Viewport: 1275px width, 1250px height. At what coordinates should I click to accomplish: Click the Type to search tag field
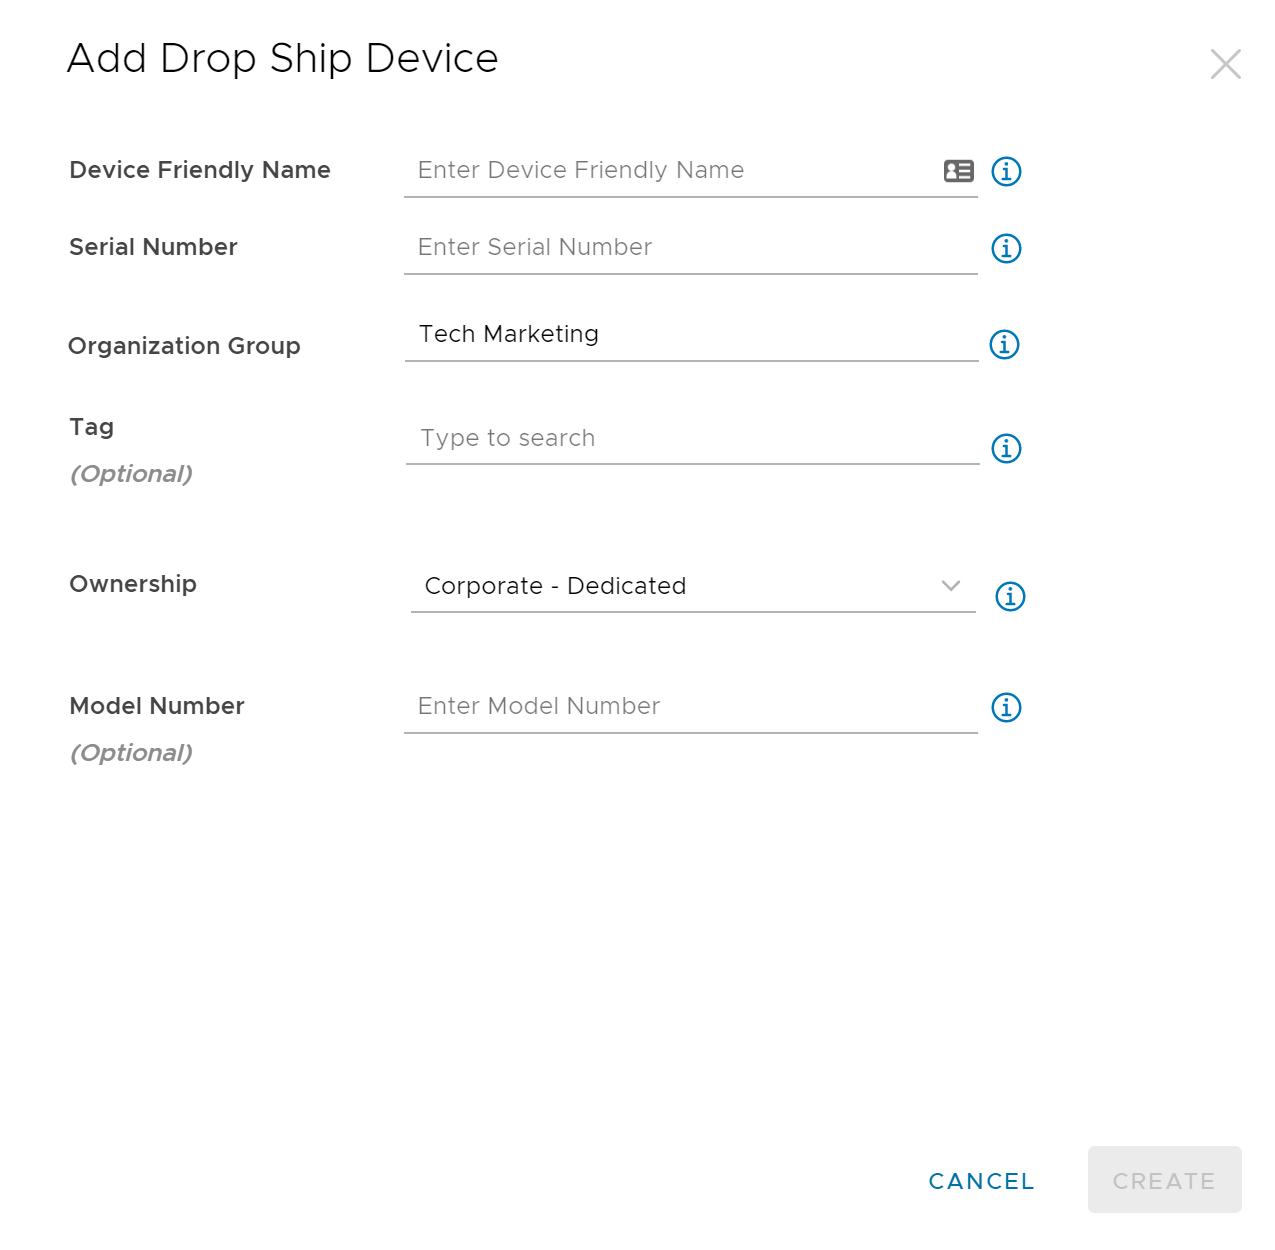pyautogui.click(x=692, y=438)
